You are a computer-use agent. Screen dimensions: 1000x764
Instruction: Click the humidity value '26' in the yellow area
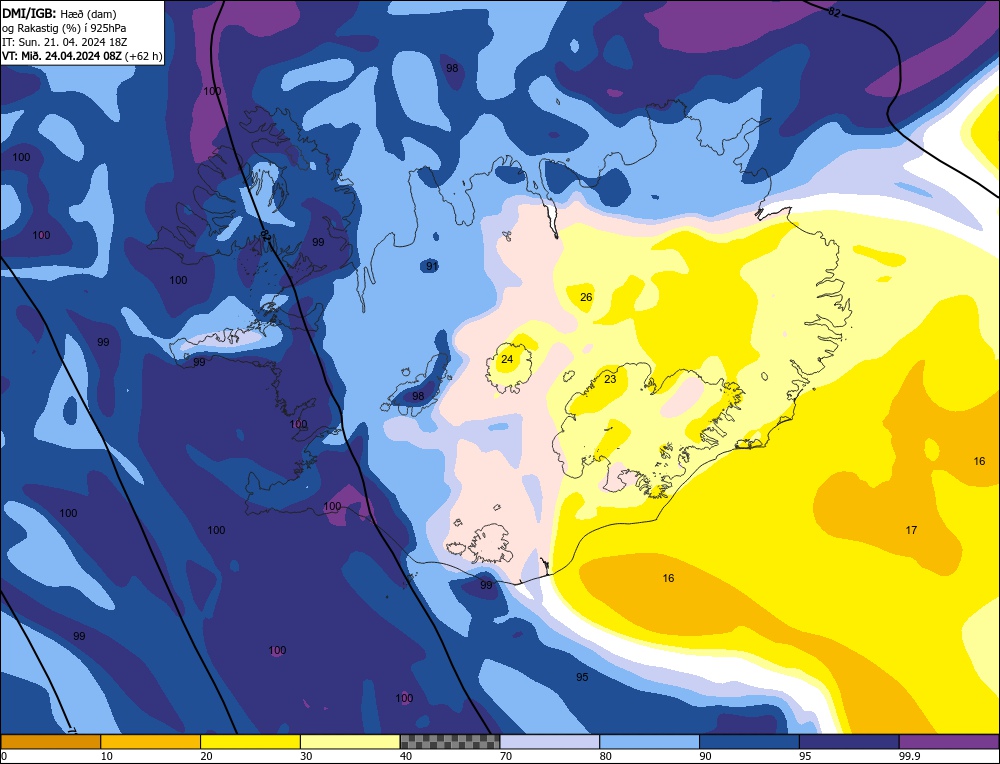586,297
